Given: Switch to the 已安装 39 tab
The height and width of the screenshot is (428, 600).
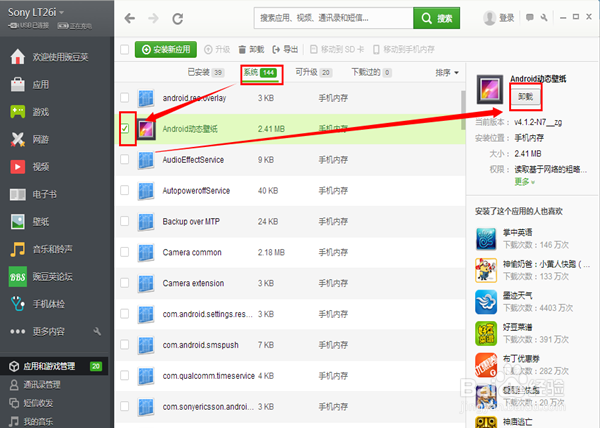Looking at the screenshot, I should pos(205,72).
